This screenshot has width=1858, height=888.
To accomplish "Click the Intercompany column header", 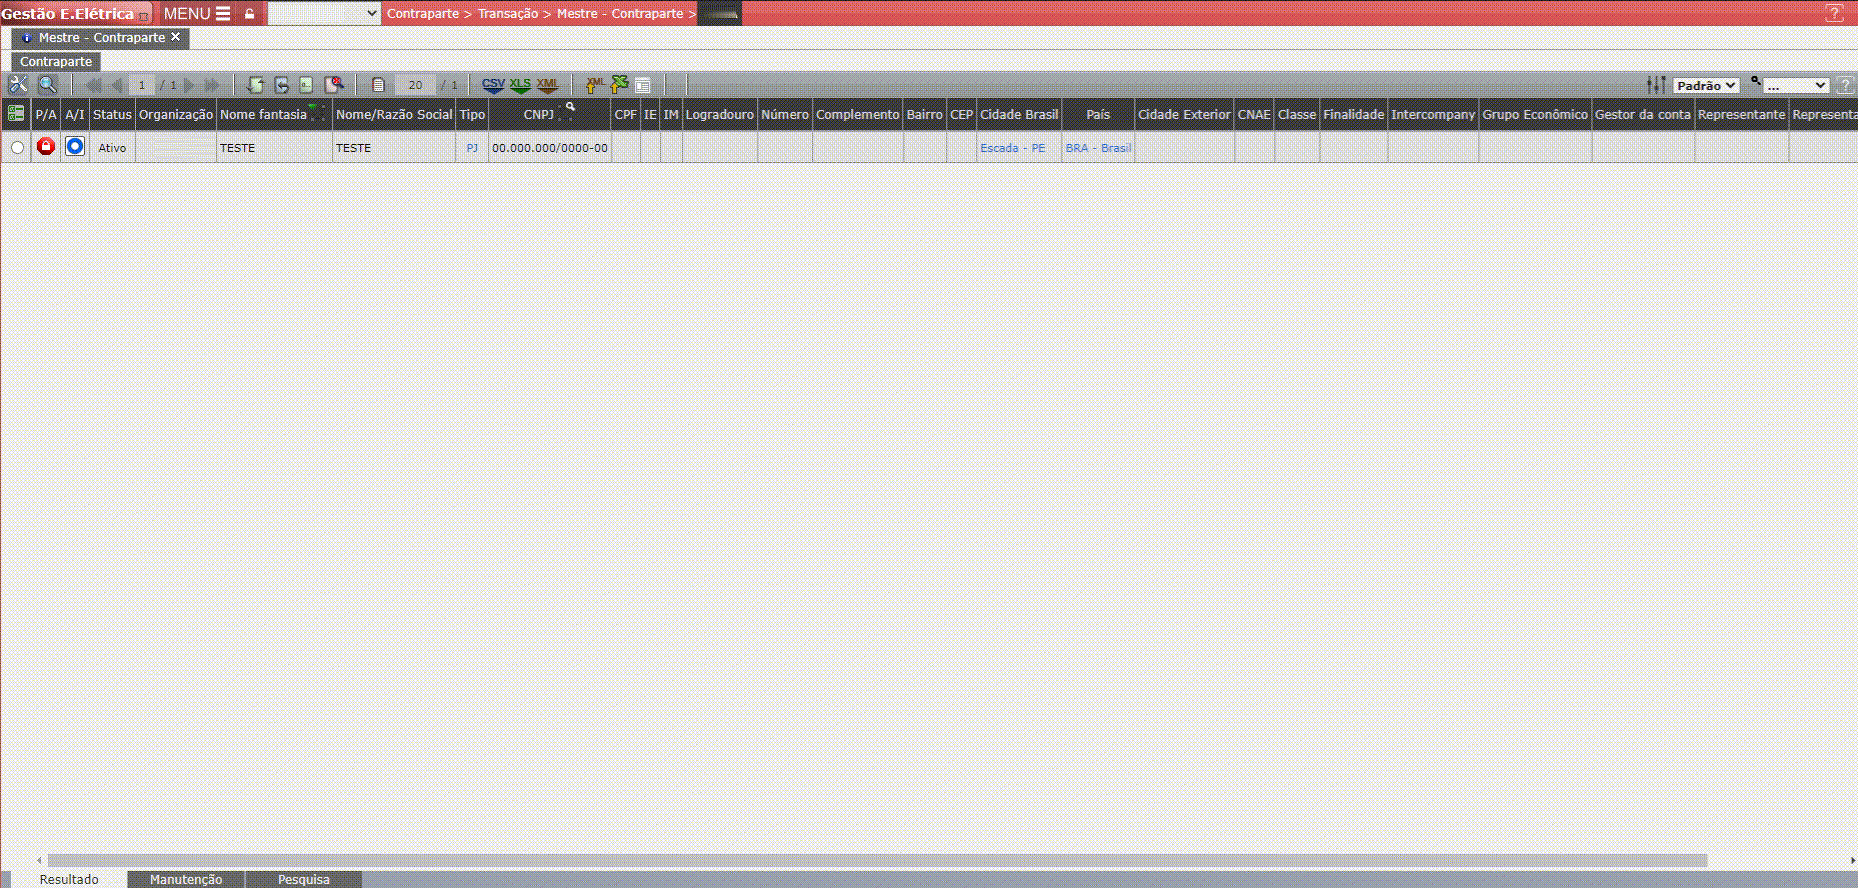I will [1433, 115].
